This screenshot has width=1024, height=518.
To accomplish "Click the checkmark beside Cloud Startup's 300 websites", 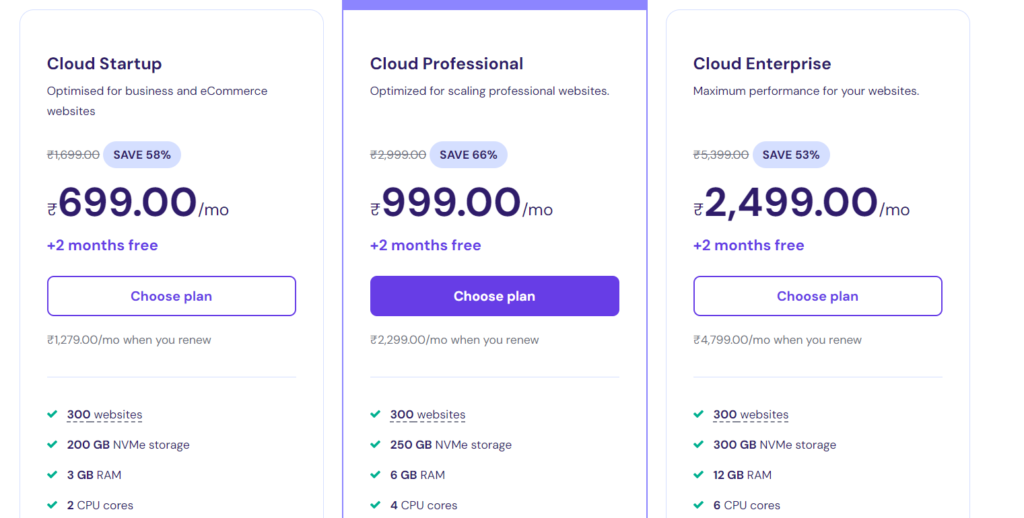I will click(x=52, y=414).
